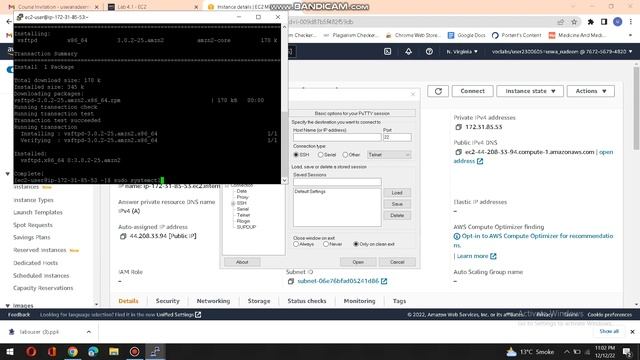Copy the public IPv4 DNS name
The height and width of the screenshot is (360, 640).
458,152
